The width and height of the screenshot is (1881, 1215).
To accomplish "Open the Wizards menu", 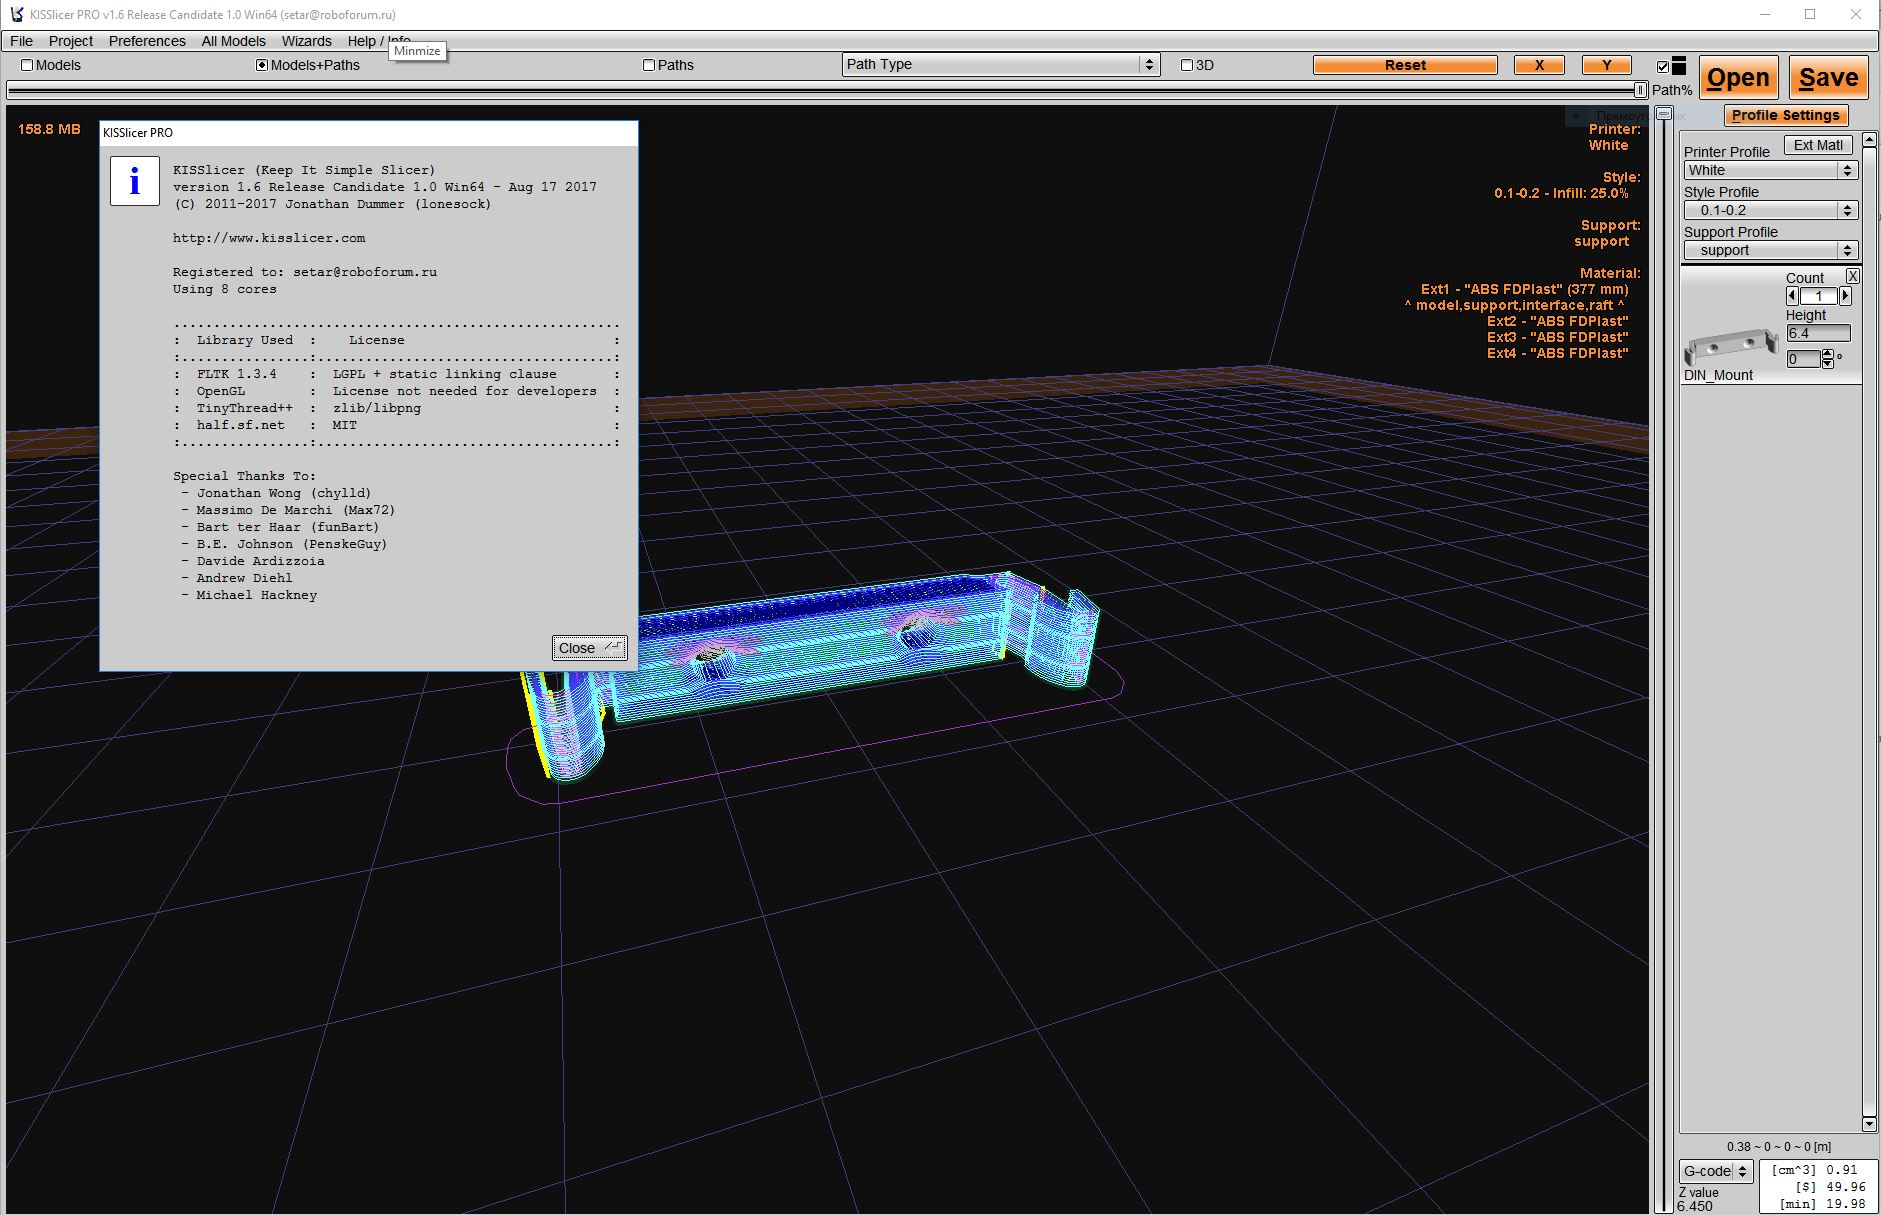I will 306,41.
